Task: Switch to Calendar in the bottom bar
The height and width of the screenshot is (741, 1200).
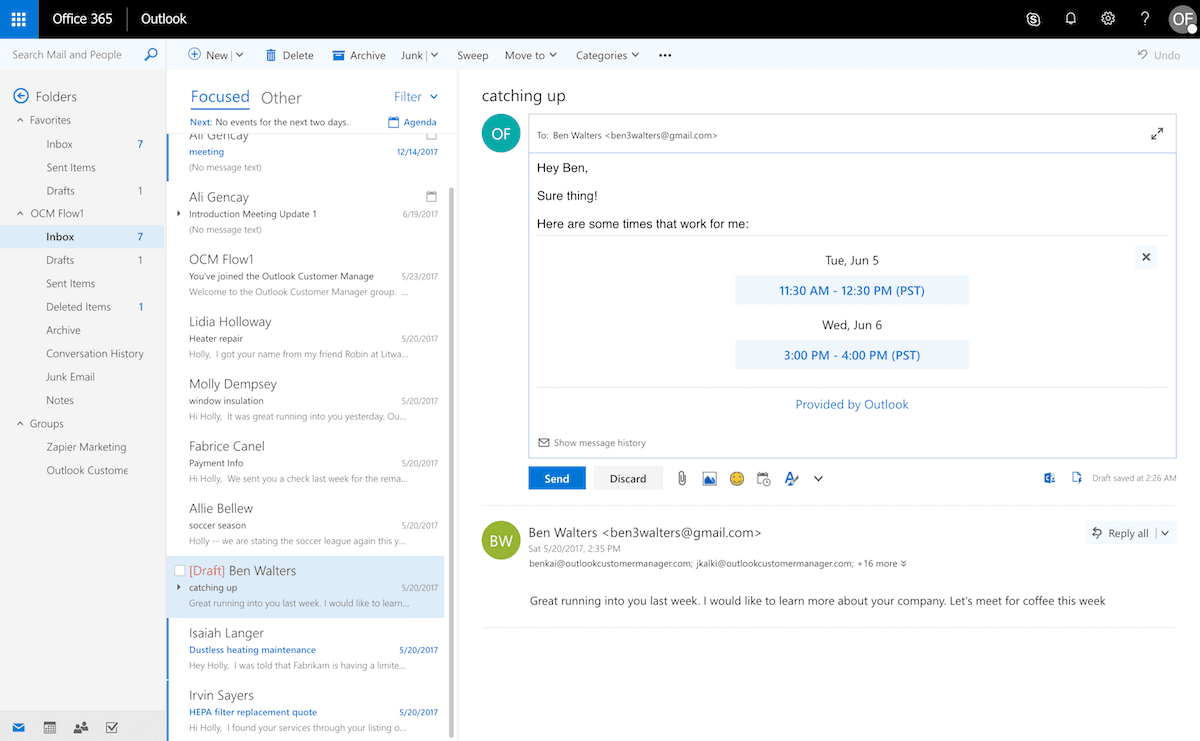Action: 50,727
